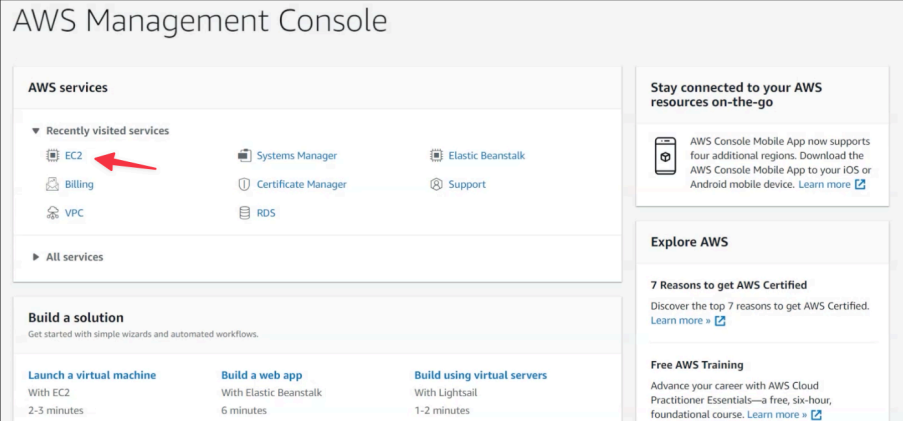Image resolution: width=903 pixels, height=421 pixels.
Task: Click the mobile phone app icon
Action: tap(666, 155)
